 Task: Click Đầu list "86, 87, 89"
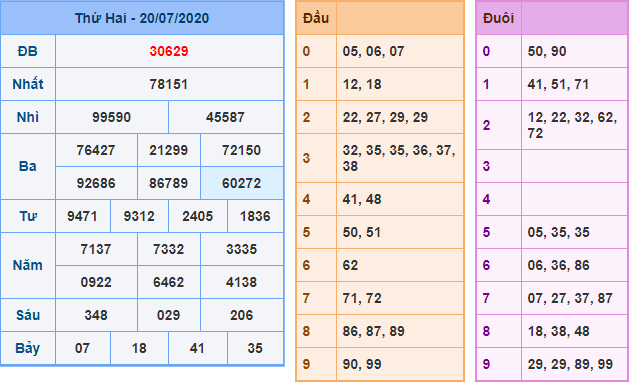tap(374, 331)
